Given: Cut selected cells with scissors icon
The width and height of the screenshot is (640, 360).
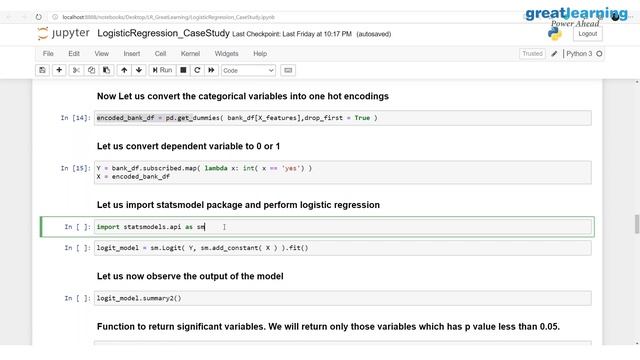Looking at the screenshot, I should 76,70.
